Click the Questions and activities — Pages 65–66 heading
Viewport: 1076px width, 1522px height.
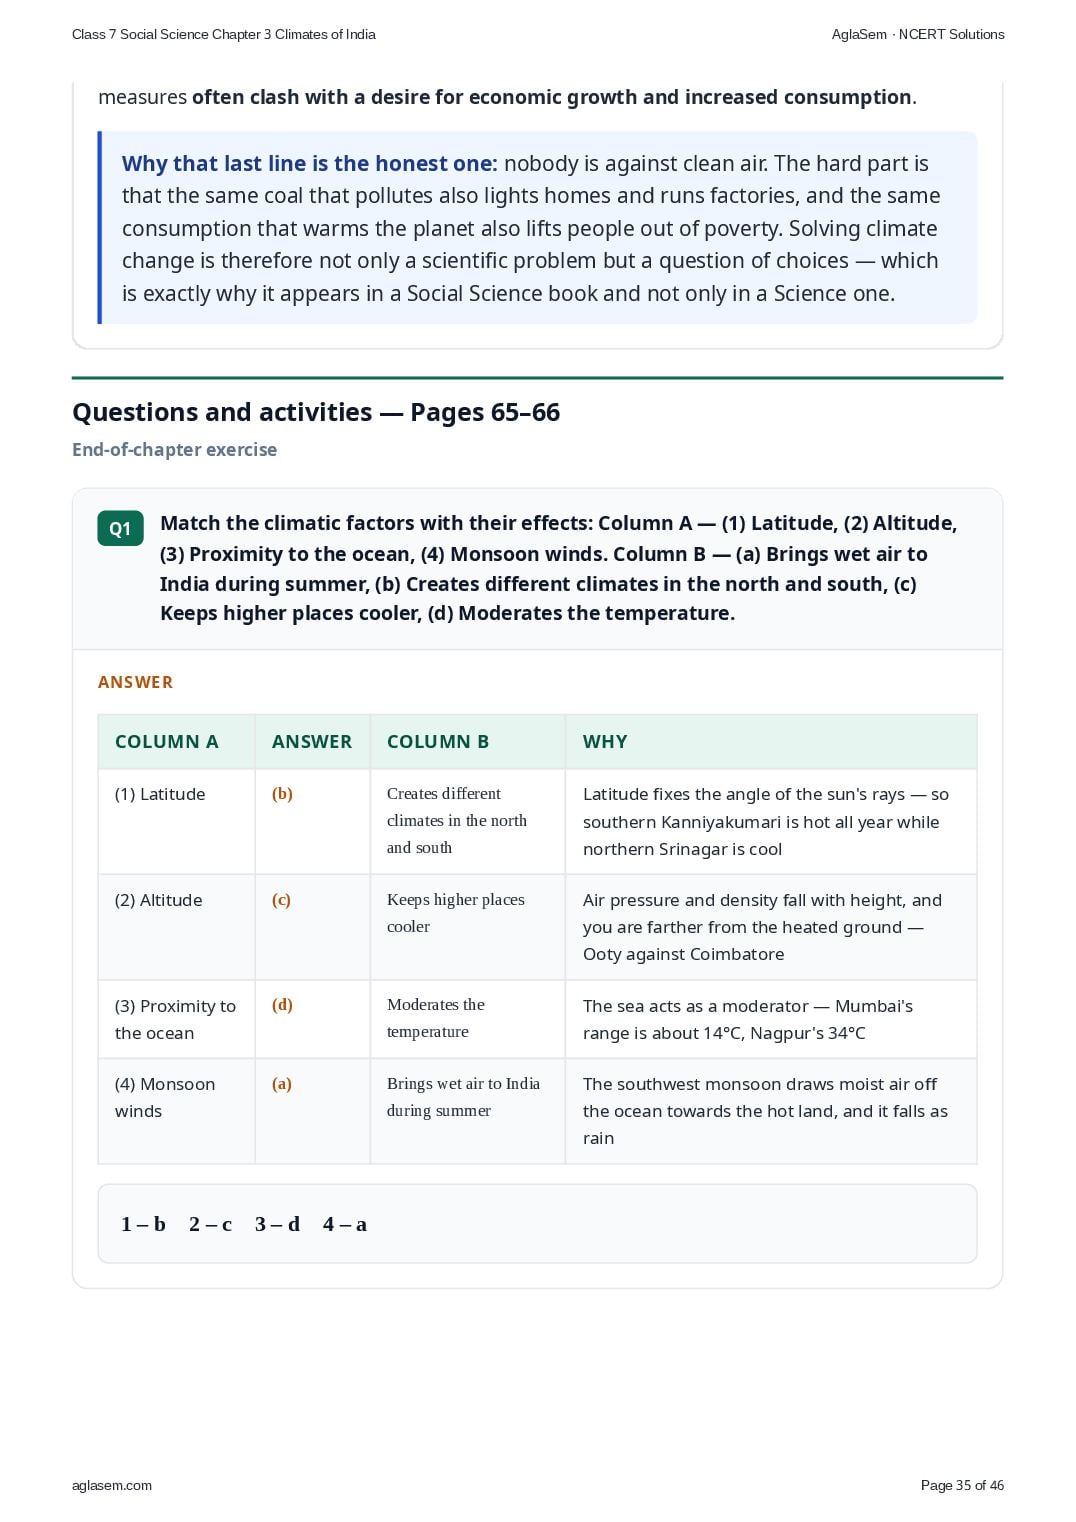click(x=316, y=412)
